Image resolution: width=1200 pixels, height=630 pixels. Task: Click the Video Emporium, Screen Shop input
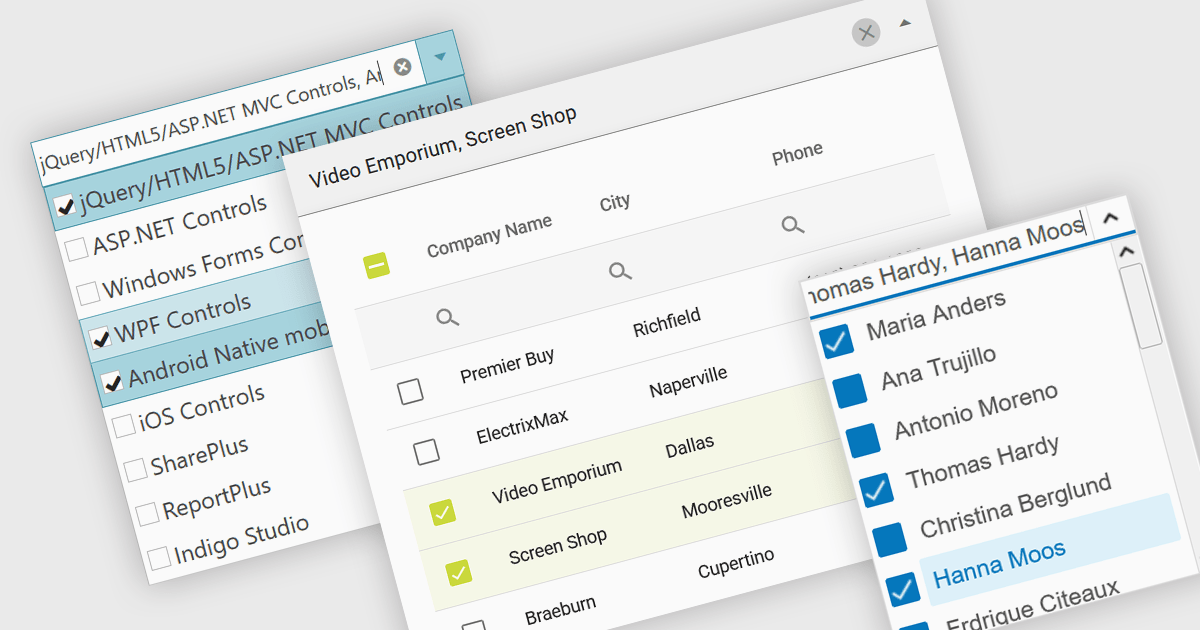click(443, 148)
